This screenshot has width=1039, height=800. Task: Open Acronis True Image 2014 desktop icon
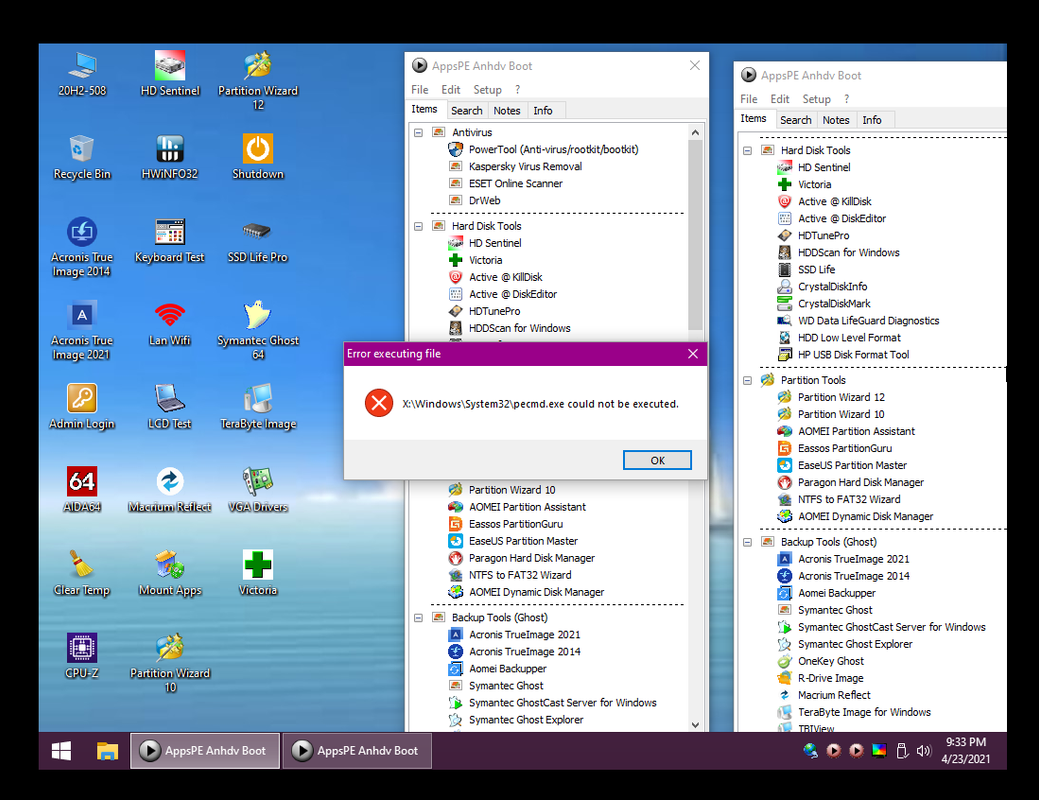pyautogui.click(x=82, y=247)
